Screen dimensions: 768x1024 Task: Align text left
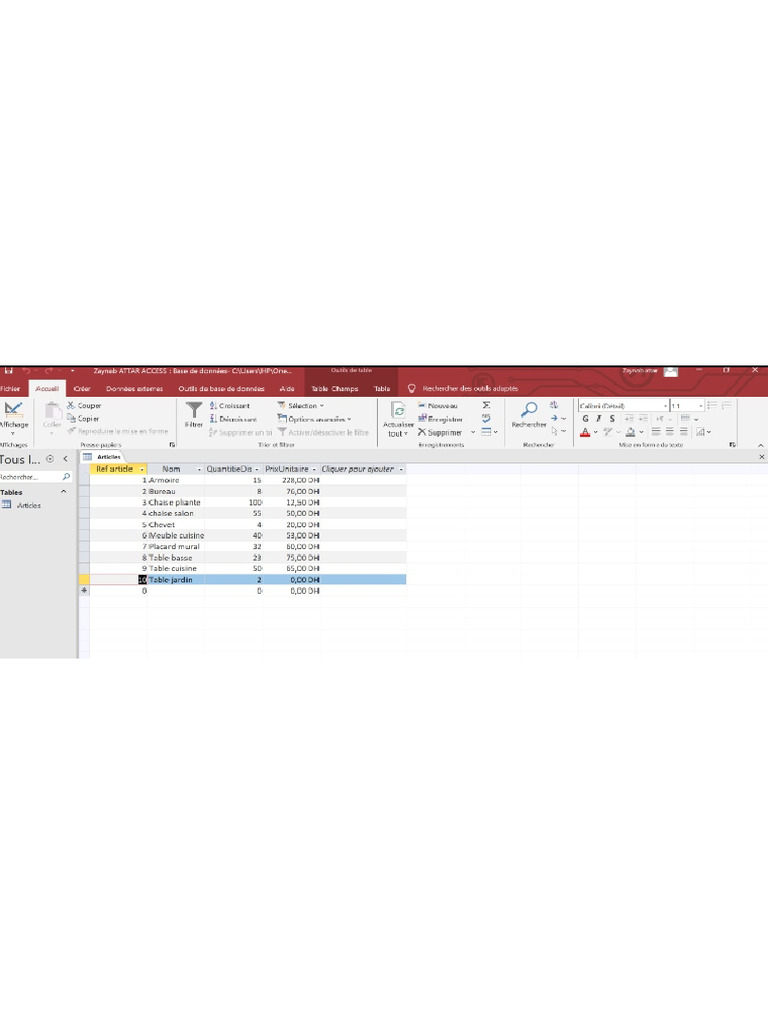(656, 432)
